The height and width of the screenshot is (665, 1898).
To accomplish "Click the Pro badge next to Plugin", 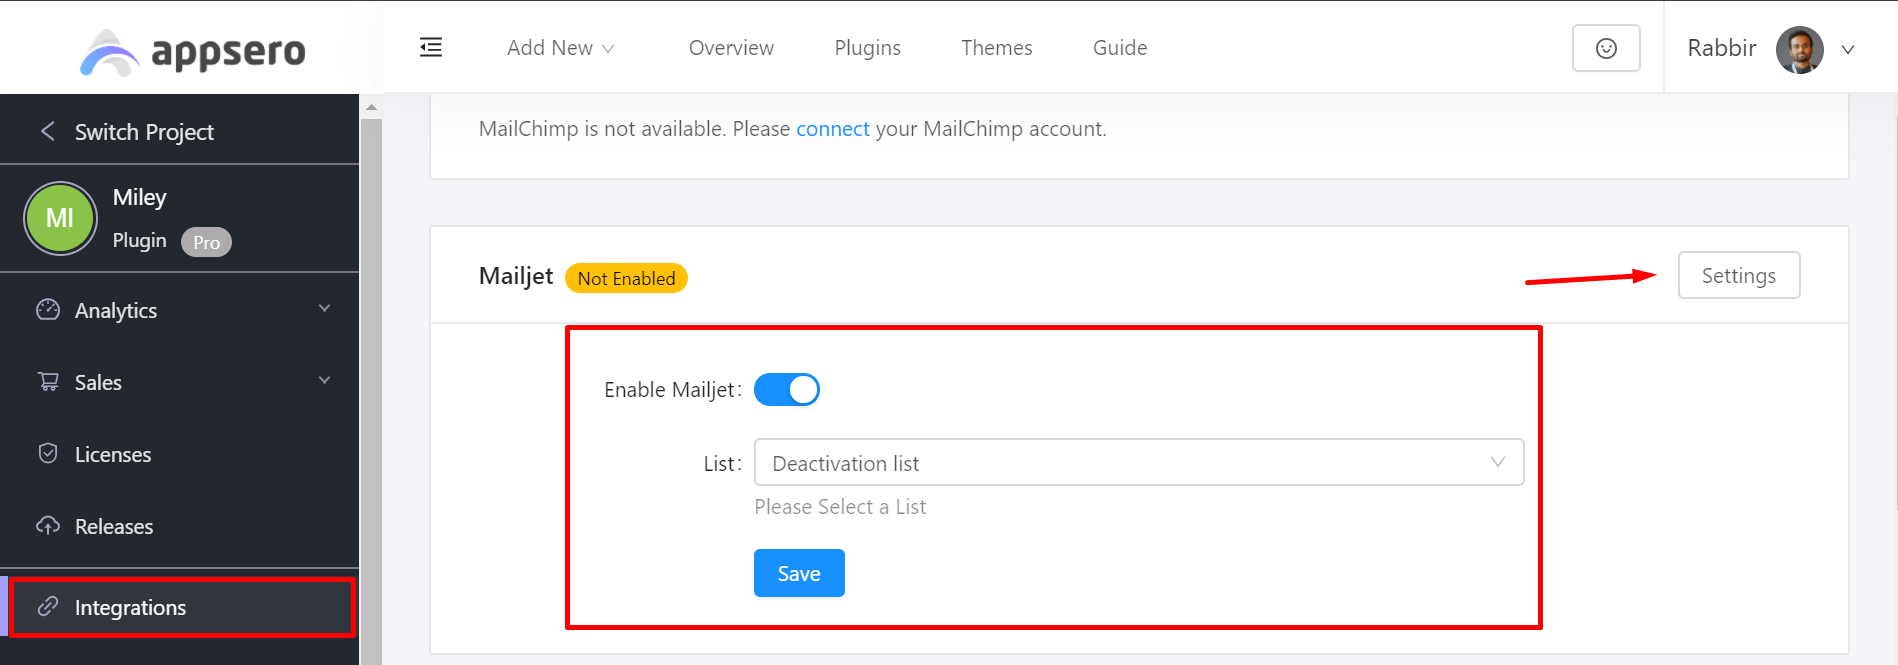I will [x=206, y=241].
